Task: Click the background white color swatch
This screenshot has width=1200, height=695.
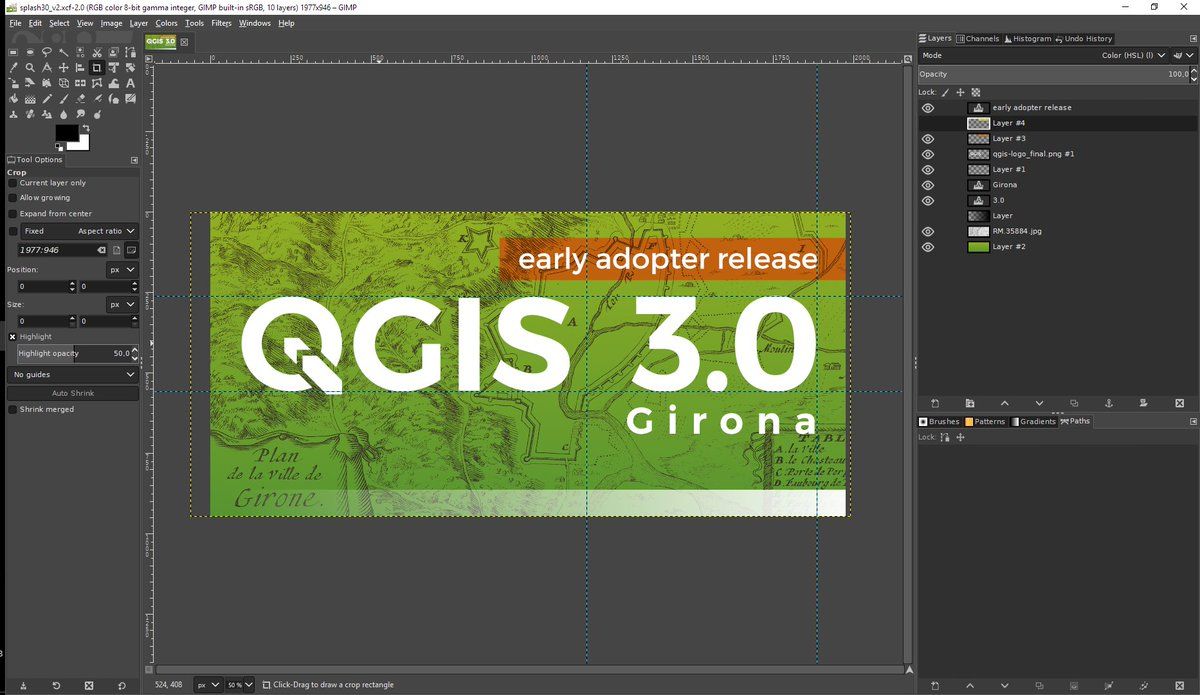Action: pyautogui.click(x=80, y=143)
